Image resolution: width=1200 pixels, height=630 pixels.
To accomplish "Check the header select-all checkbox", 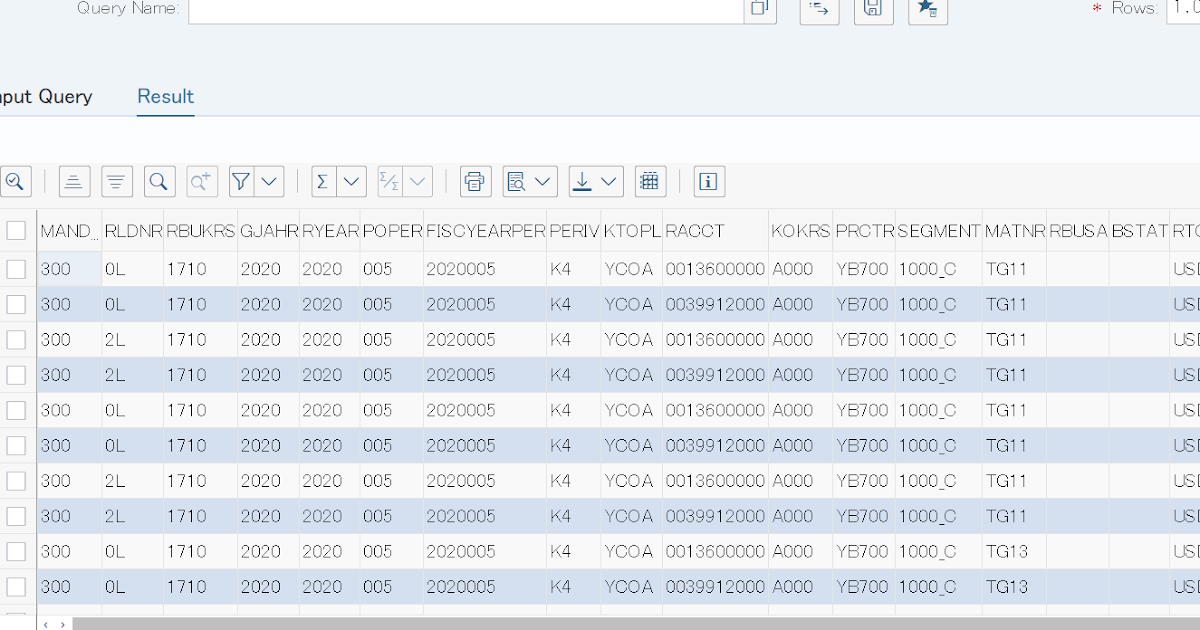I will click(16, 230).
